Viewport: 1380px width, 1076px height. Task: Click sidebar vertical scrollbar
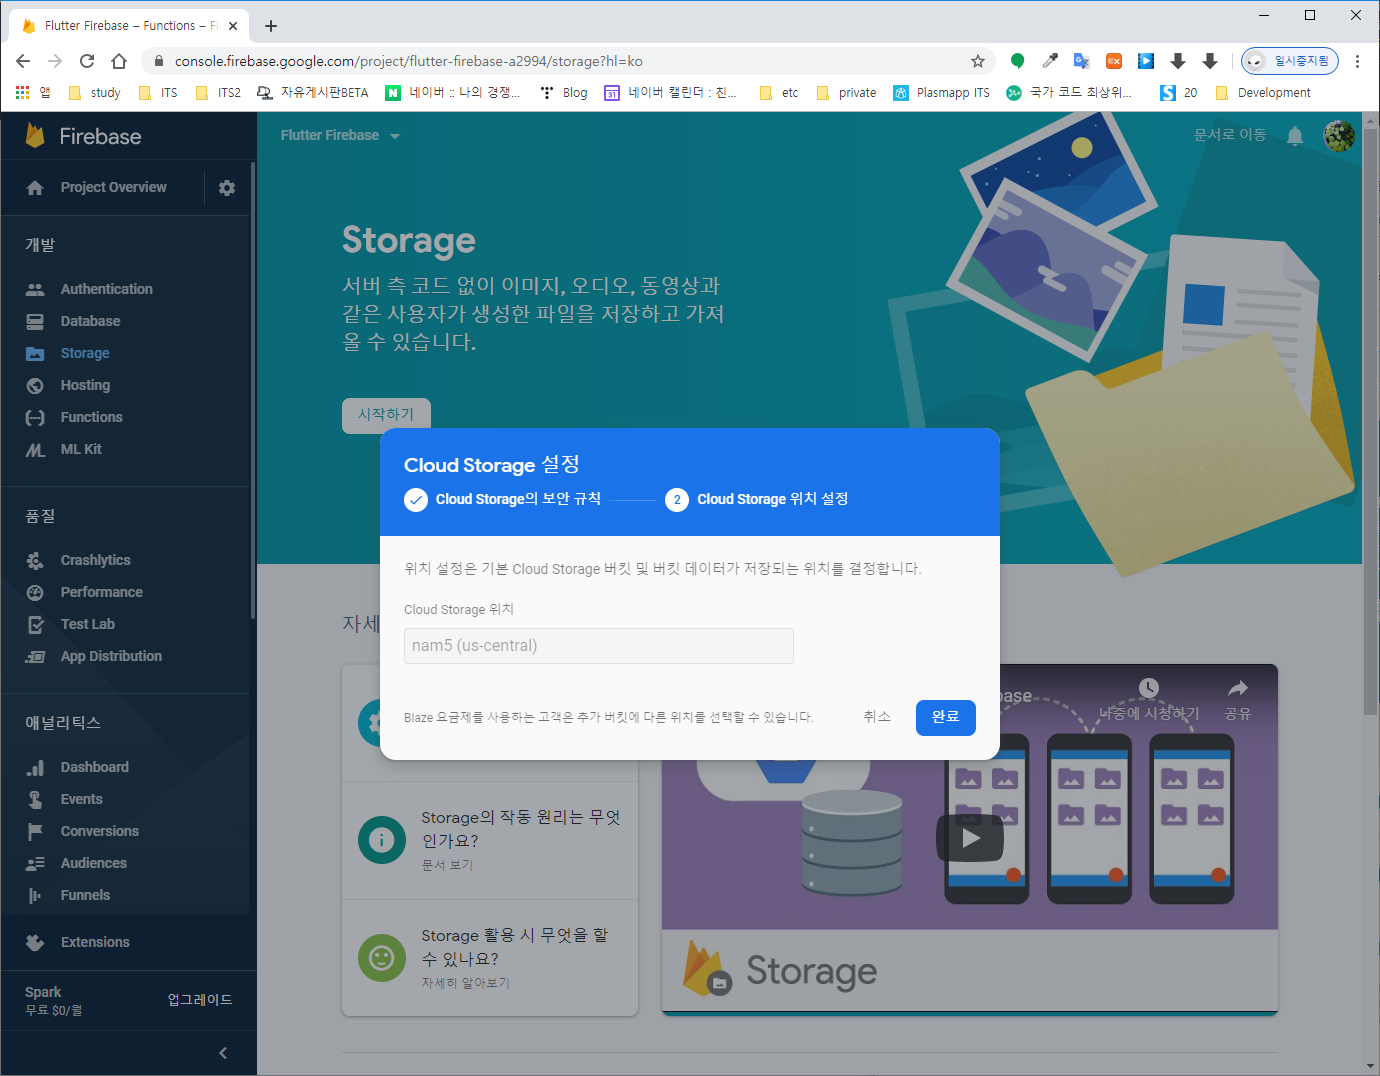click(253, 390)
